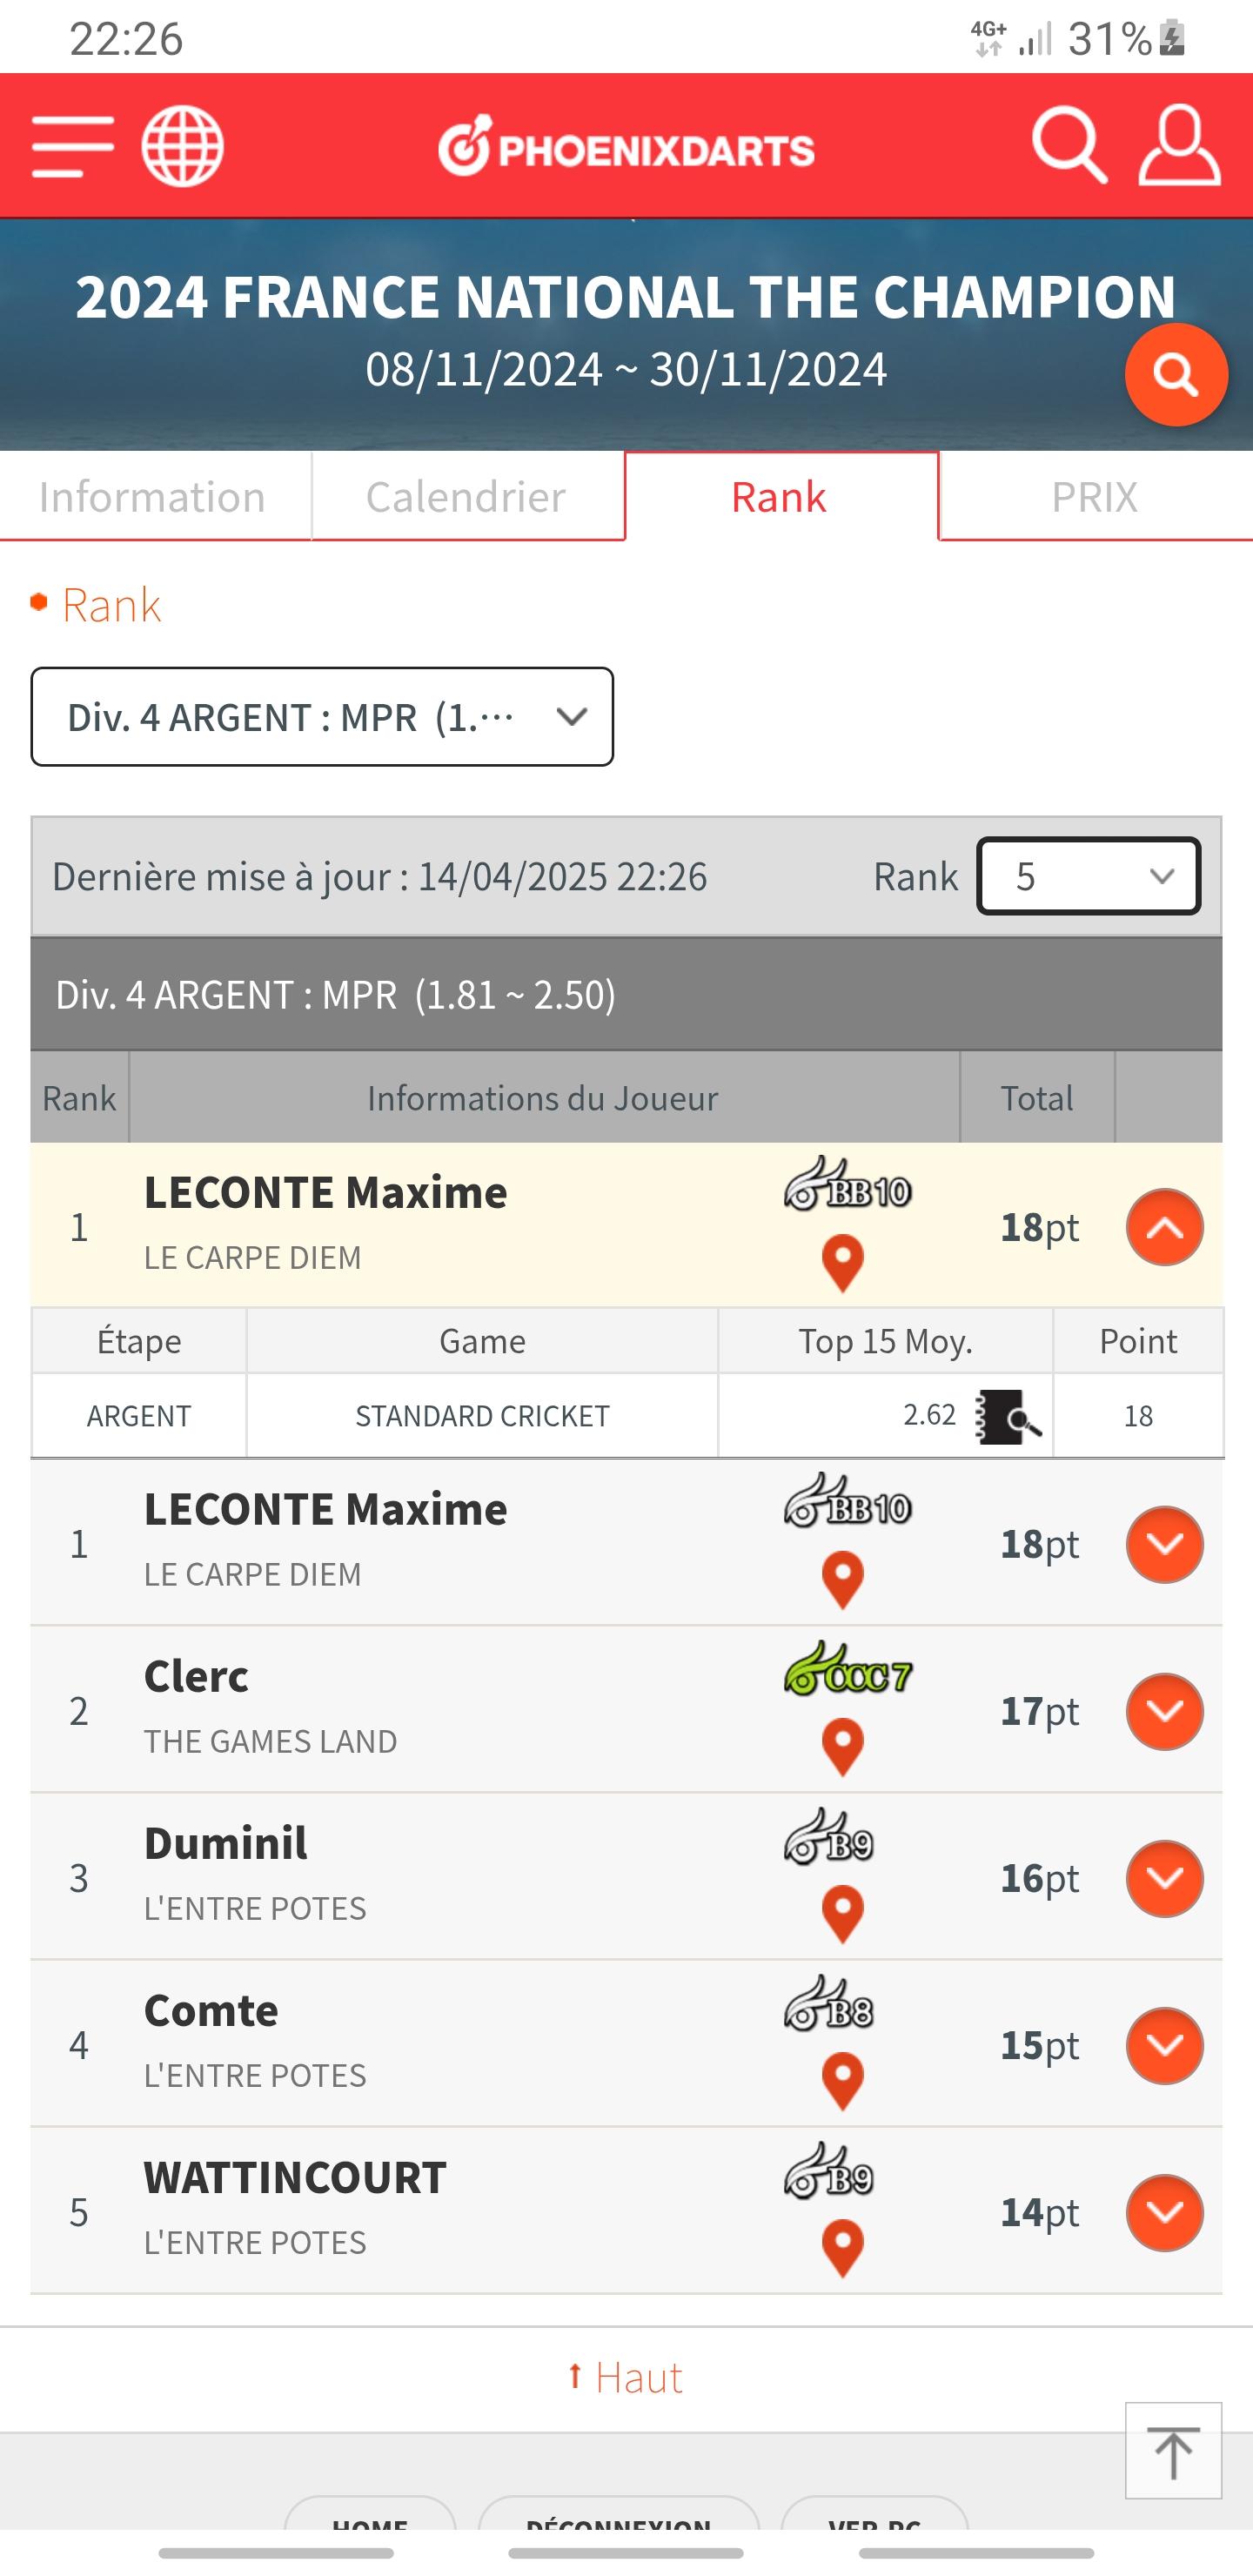
Task: Open the hamburger menu
Action: pos(72,146)
